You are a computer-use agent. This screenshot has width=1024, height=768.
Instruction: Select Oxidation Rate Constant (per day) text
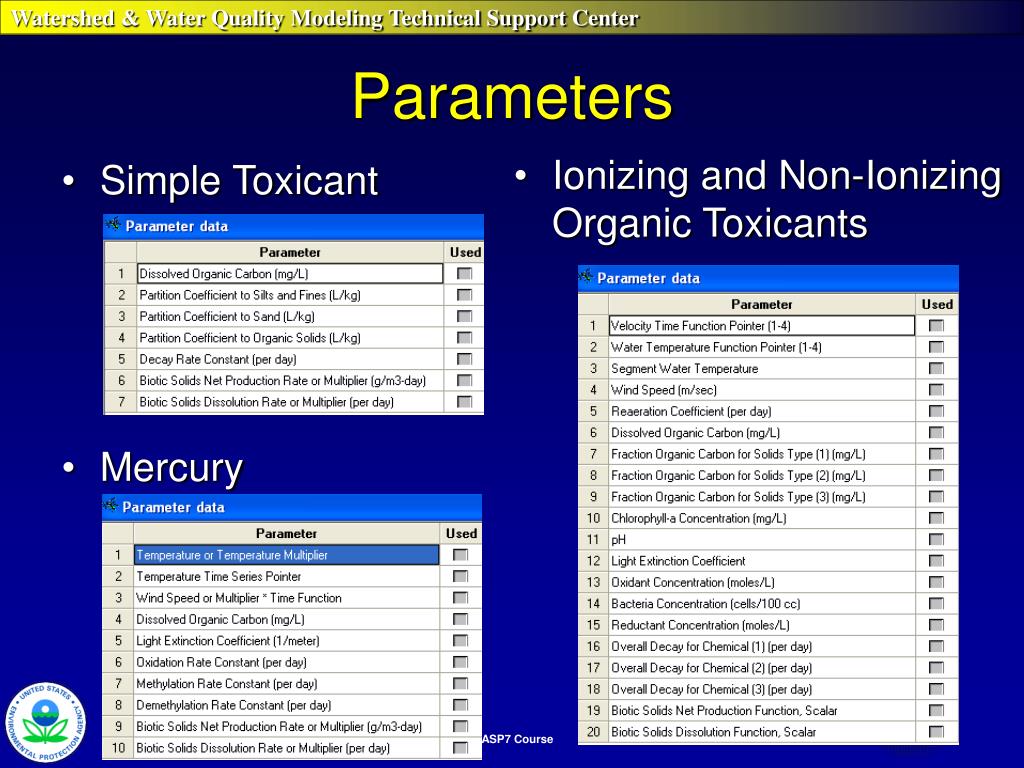click(221, 662)
